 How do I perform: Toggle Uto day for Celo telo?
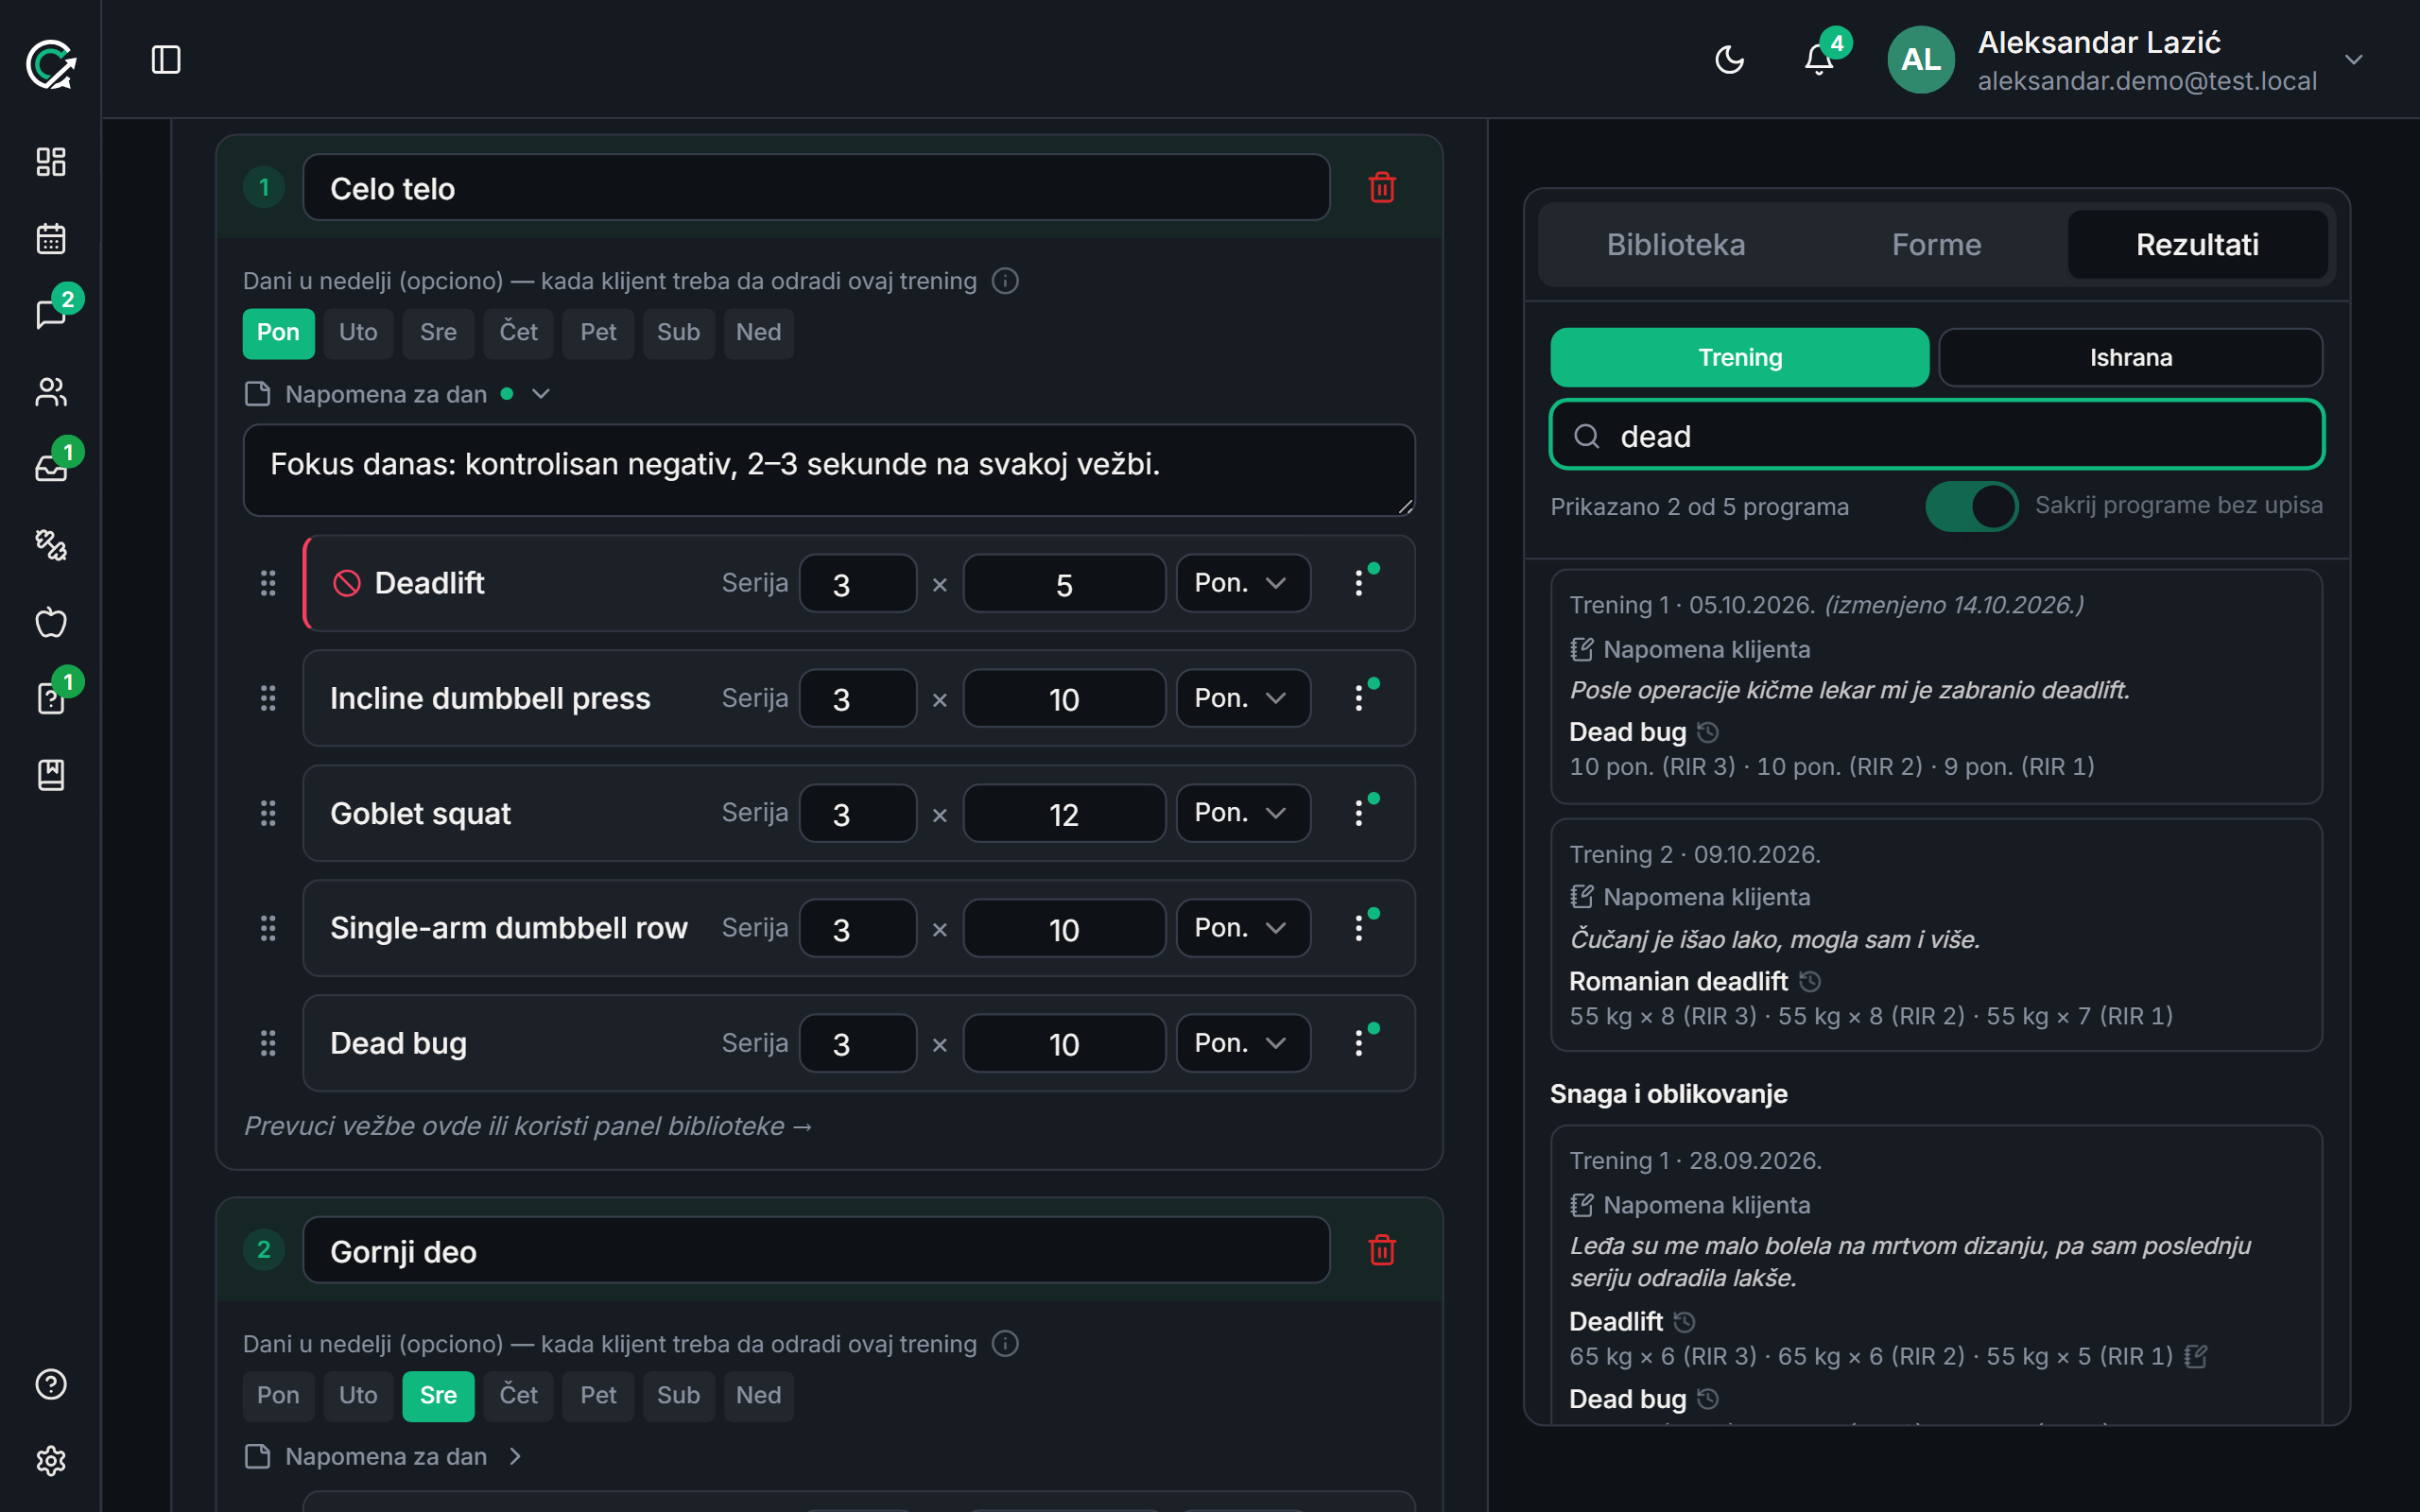coord(358,332)
